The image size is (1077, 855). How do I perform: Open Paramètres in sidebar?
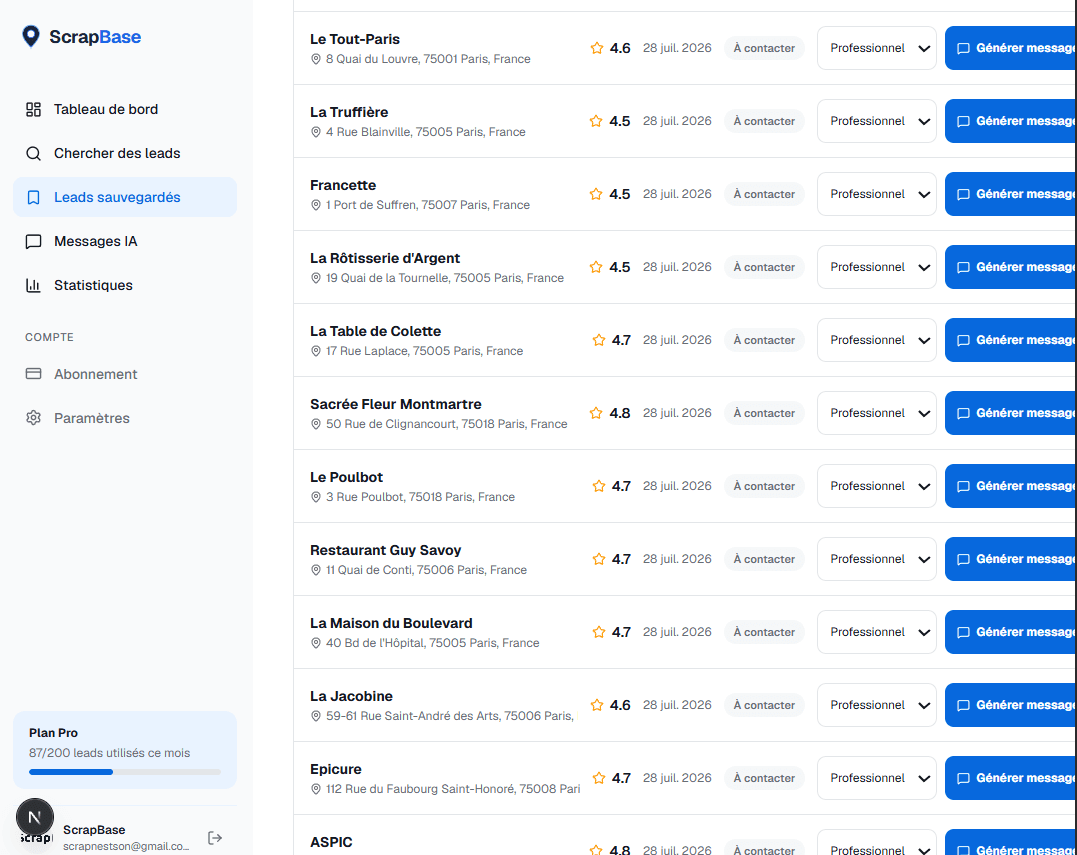pyautogui.click(x=125, y=418)
